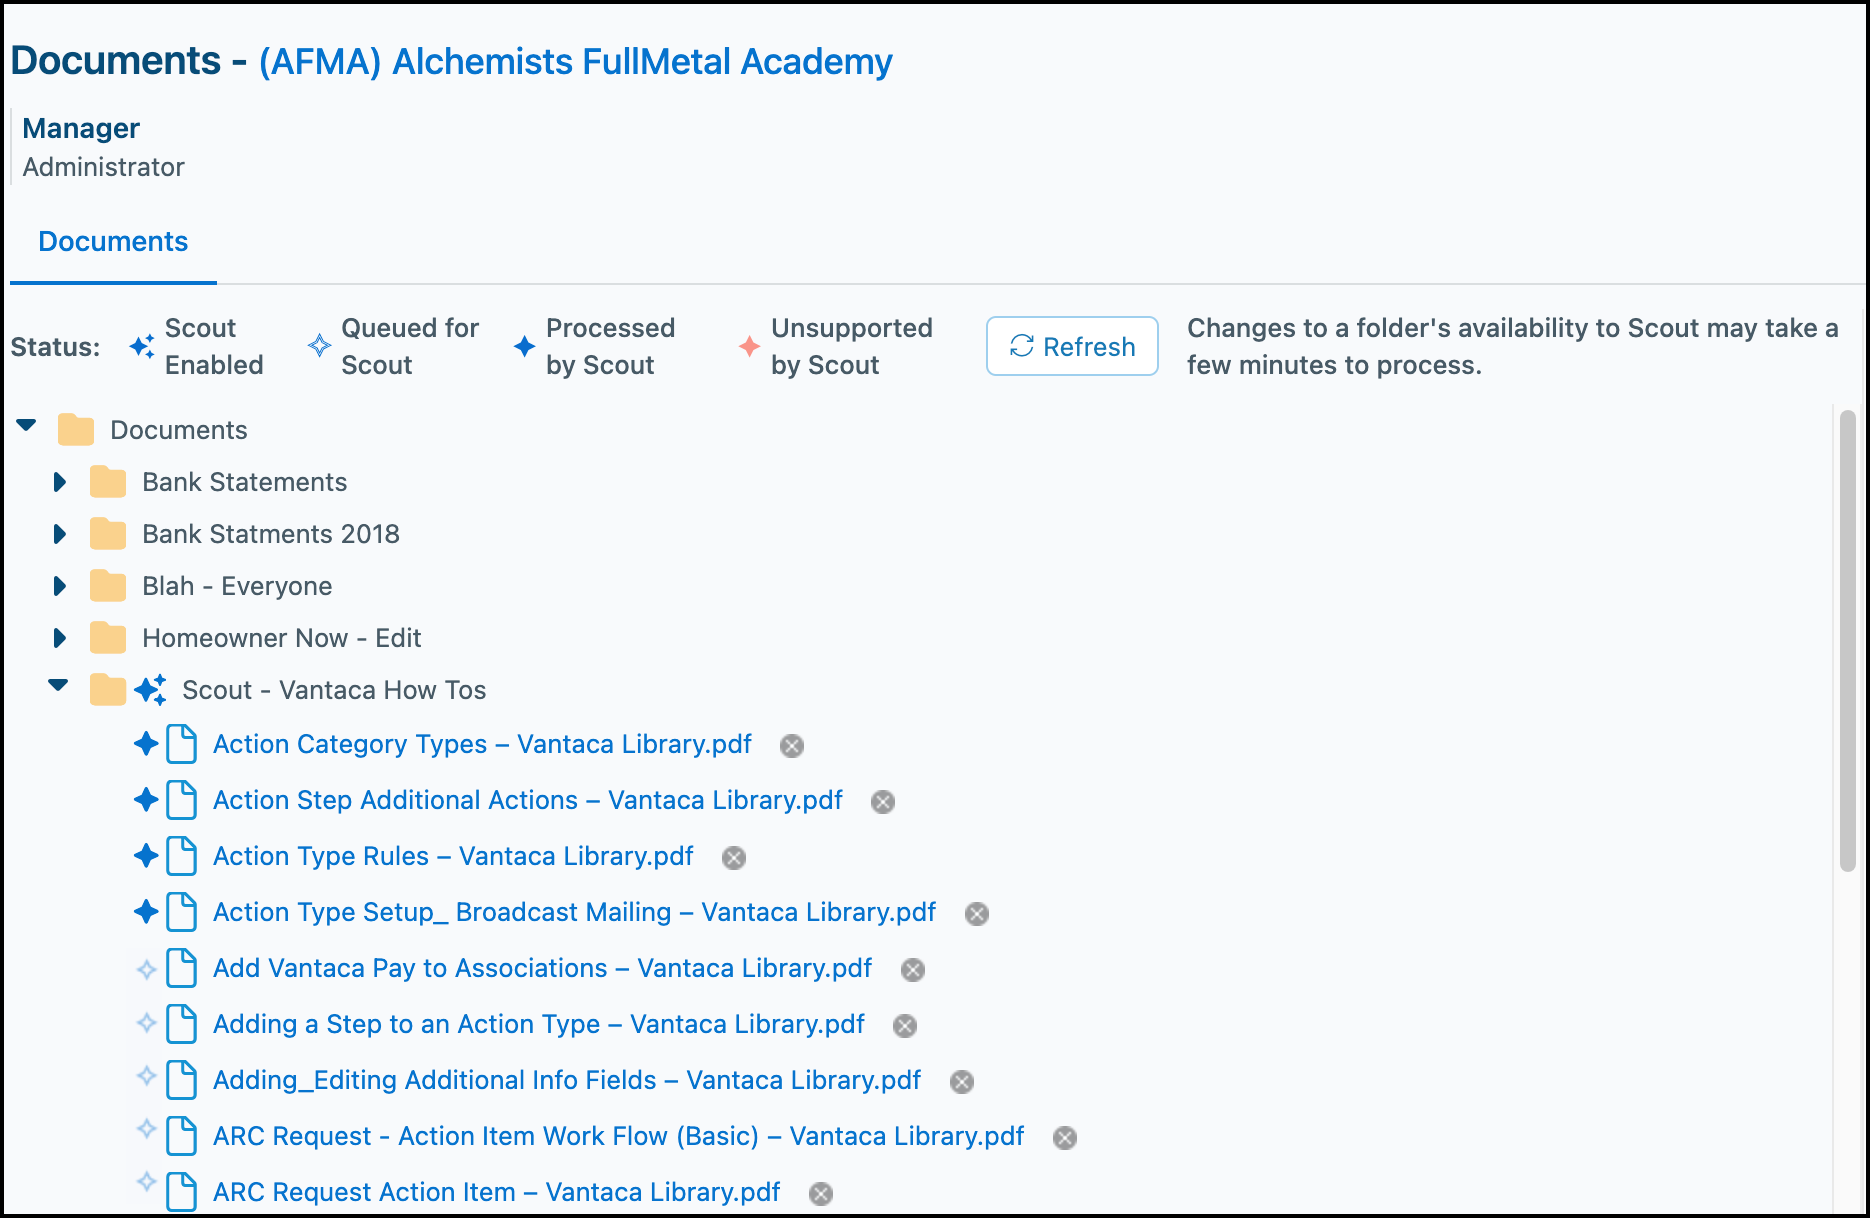Click processed star beside Action Step Additional Actions
Image resolution: width=1870 pixels, height=1218 pixels.
point(146,800)
